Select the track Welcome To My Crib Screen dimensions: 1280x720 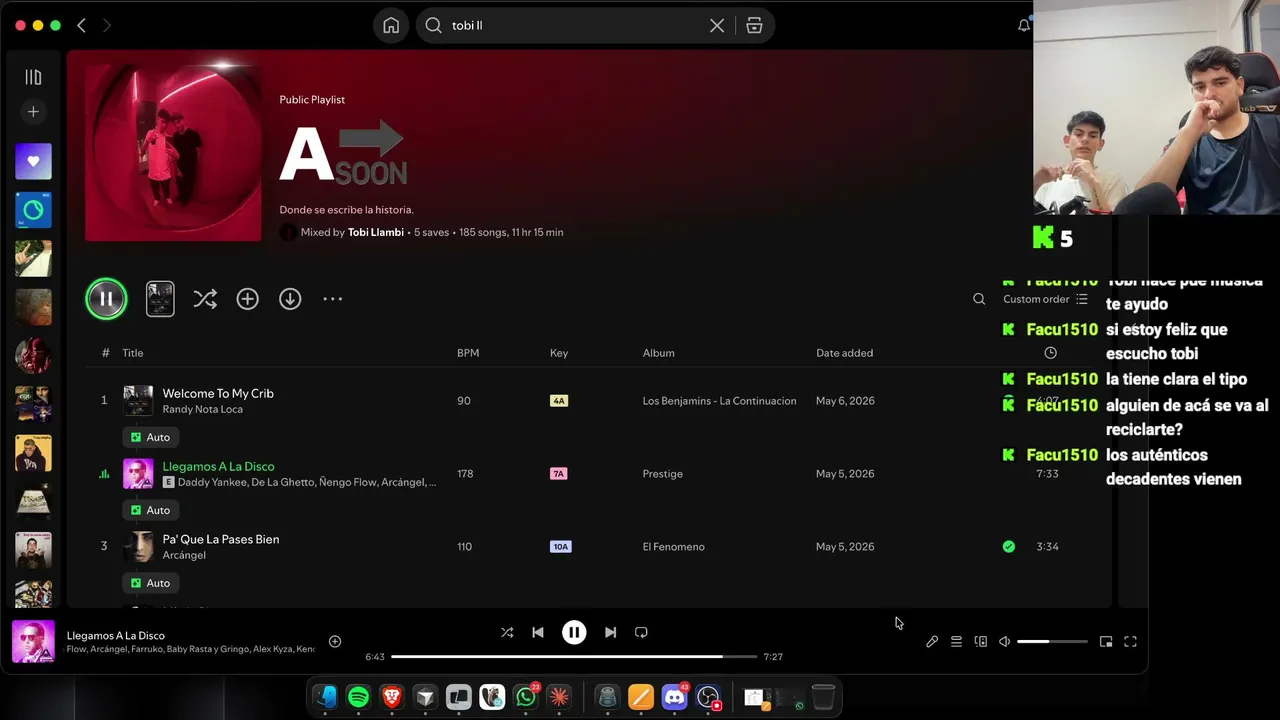(x=218, y=393)
